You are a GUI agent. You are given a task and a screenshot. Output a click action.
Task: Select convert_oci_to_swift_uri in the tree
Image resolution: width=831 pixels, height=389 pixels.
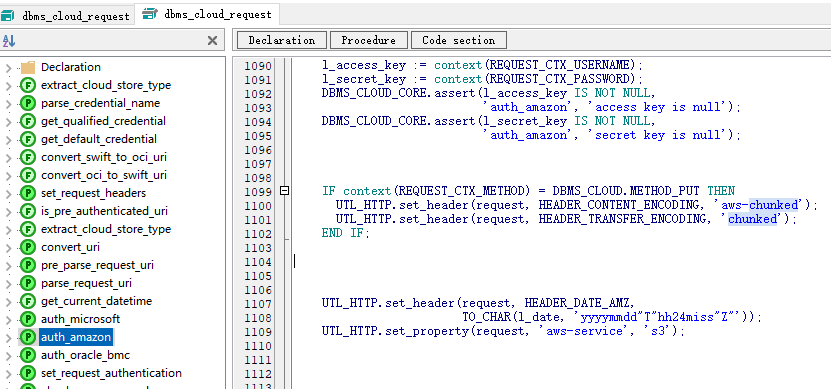point(104,175)
